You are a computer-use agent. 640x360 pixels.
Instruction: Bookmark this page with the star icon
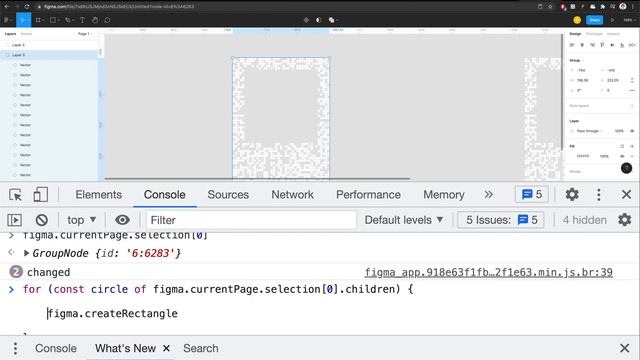point(550,7)
